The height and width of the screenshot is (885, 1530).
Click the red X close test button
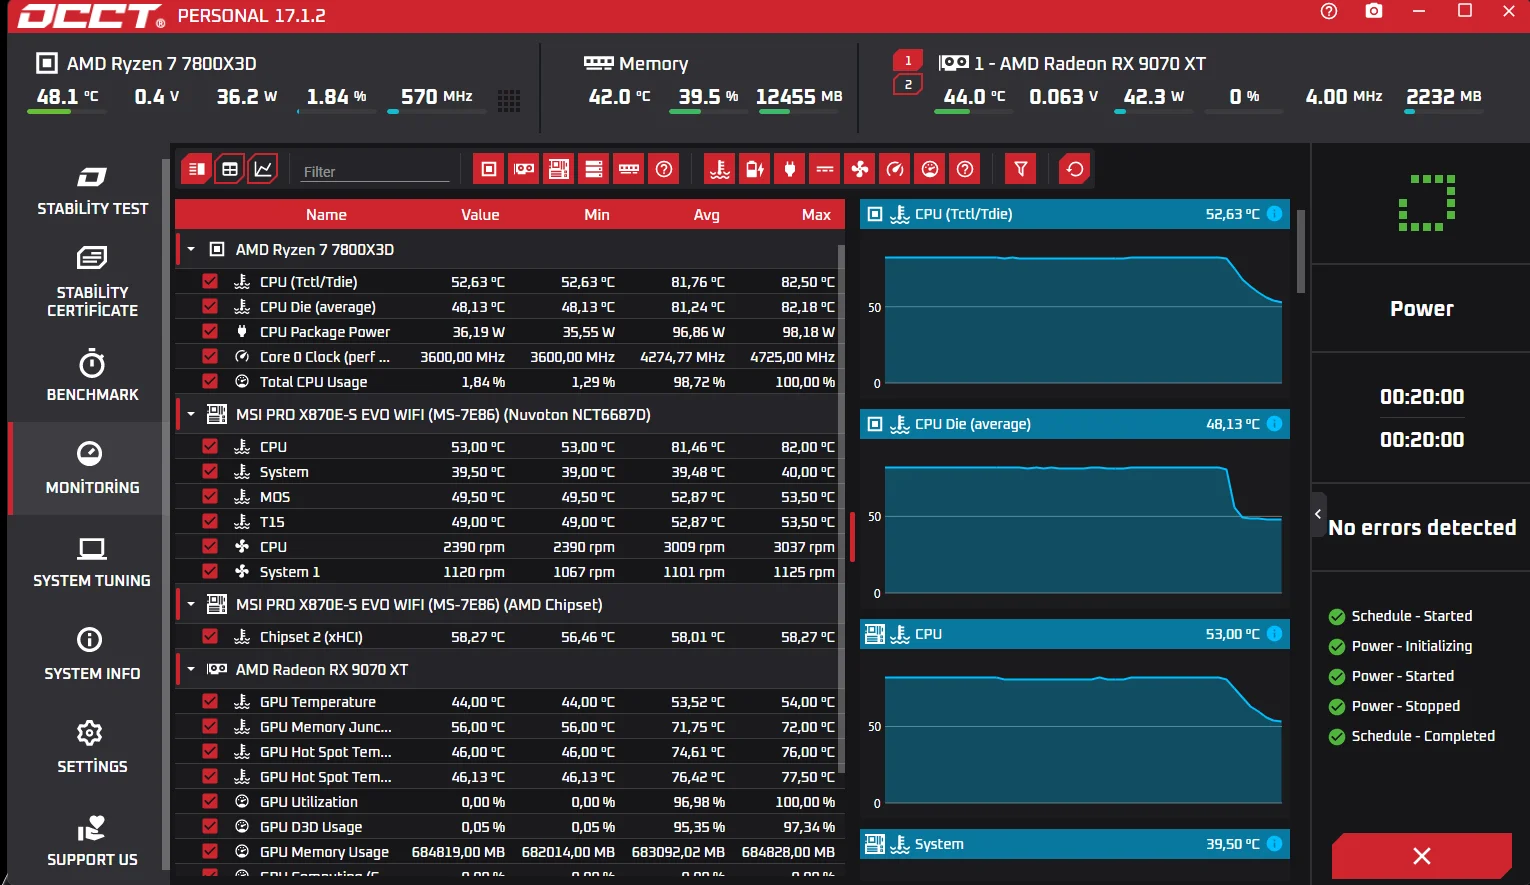1421,856
